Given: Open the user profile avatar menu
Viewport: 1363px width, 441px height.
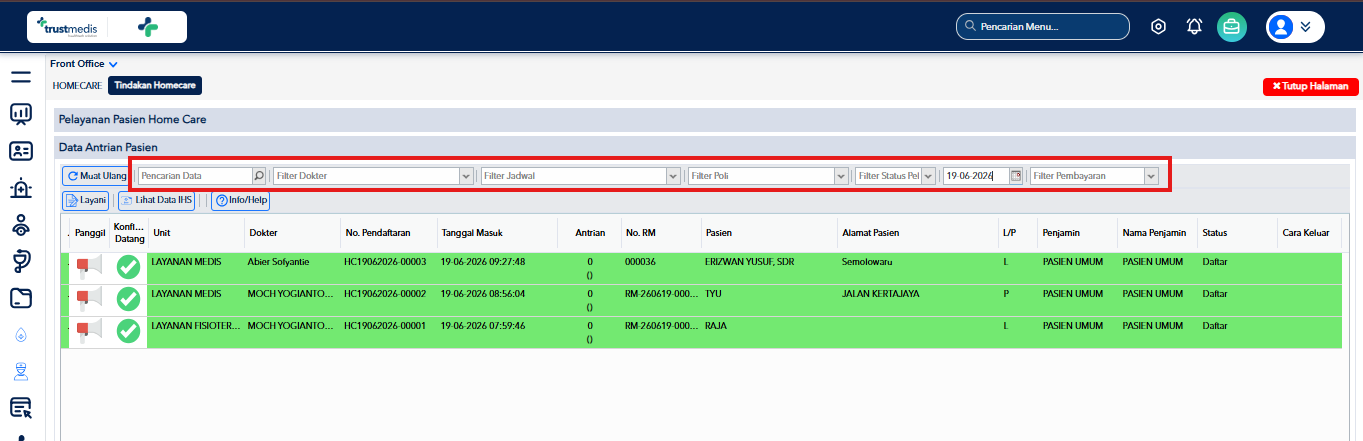Looking at the screenshot, I should click(1293, 27).
